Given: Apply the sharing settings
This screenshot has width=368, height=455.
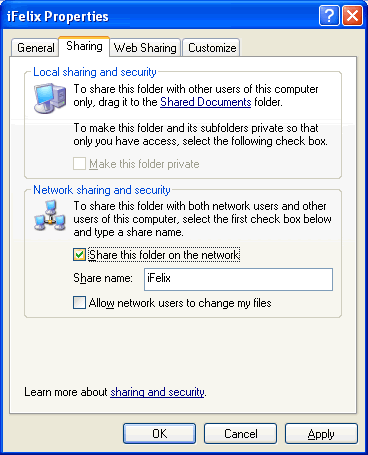Looking at the screenshot, I should (x=321, y=433).
